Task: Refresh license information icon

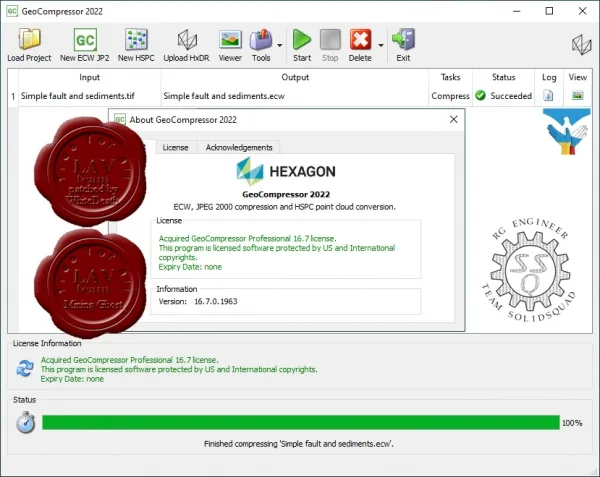Action: coord(25,369)
